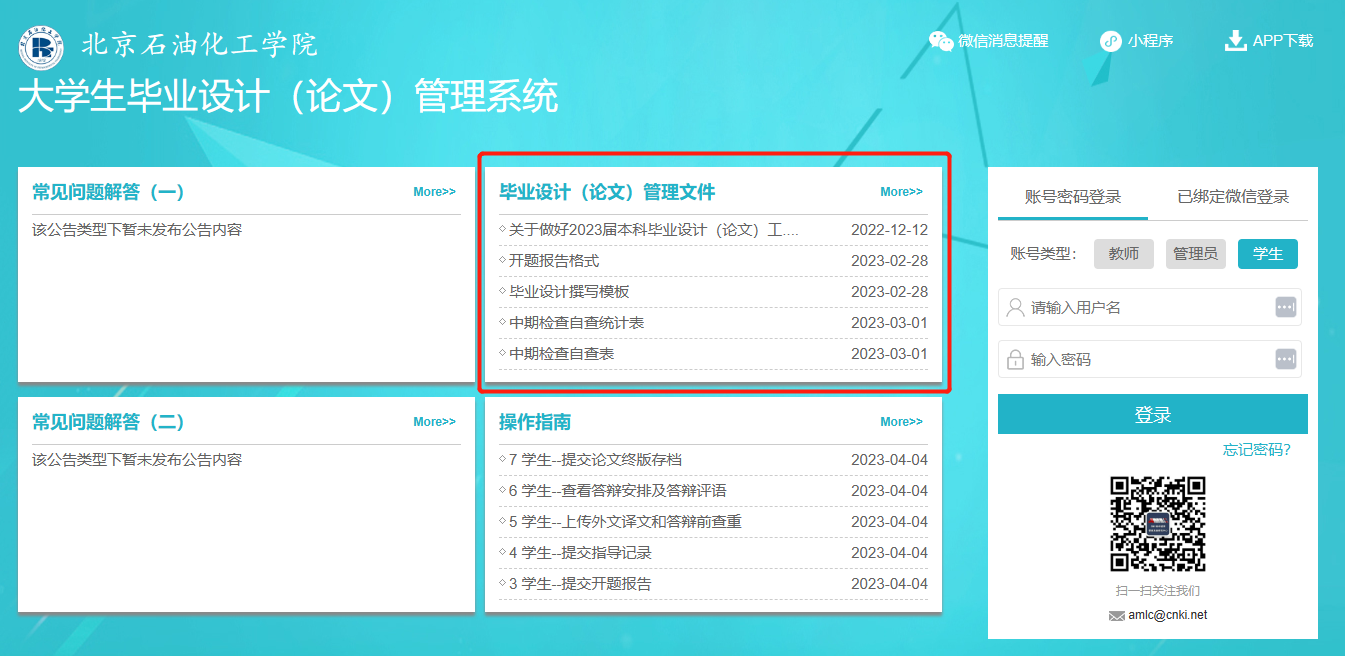Screen dimensions: 1345x656
Task: Expand More>> for 毕业设计（论文）管理文件
Action: pos(901,192)
